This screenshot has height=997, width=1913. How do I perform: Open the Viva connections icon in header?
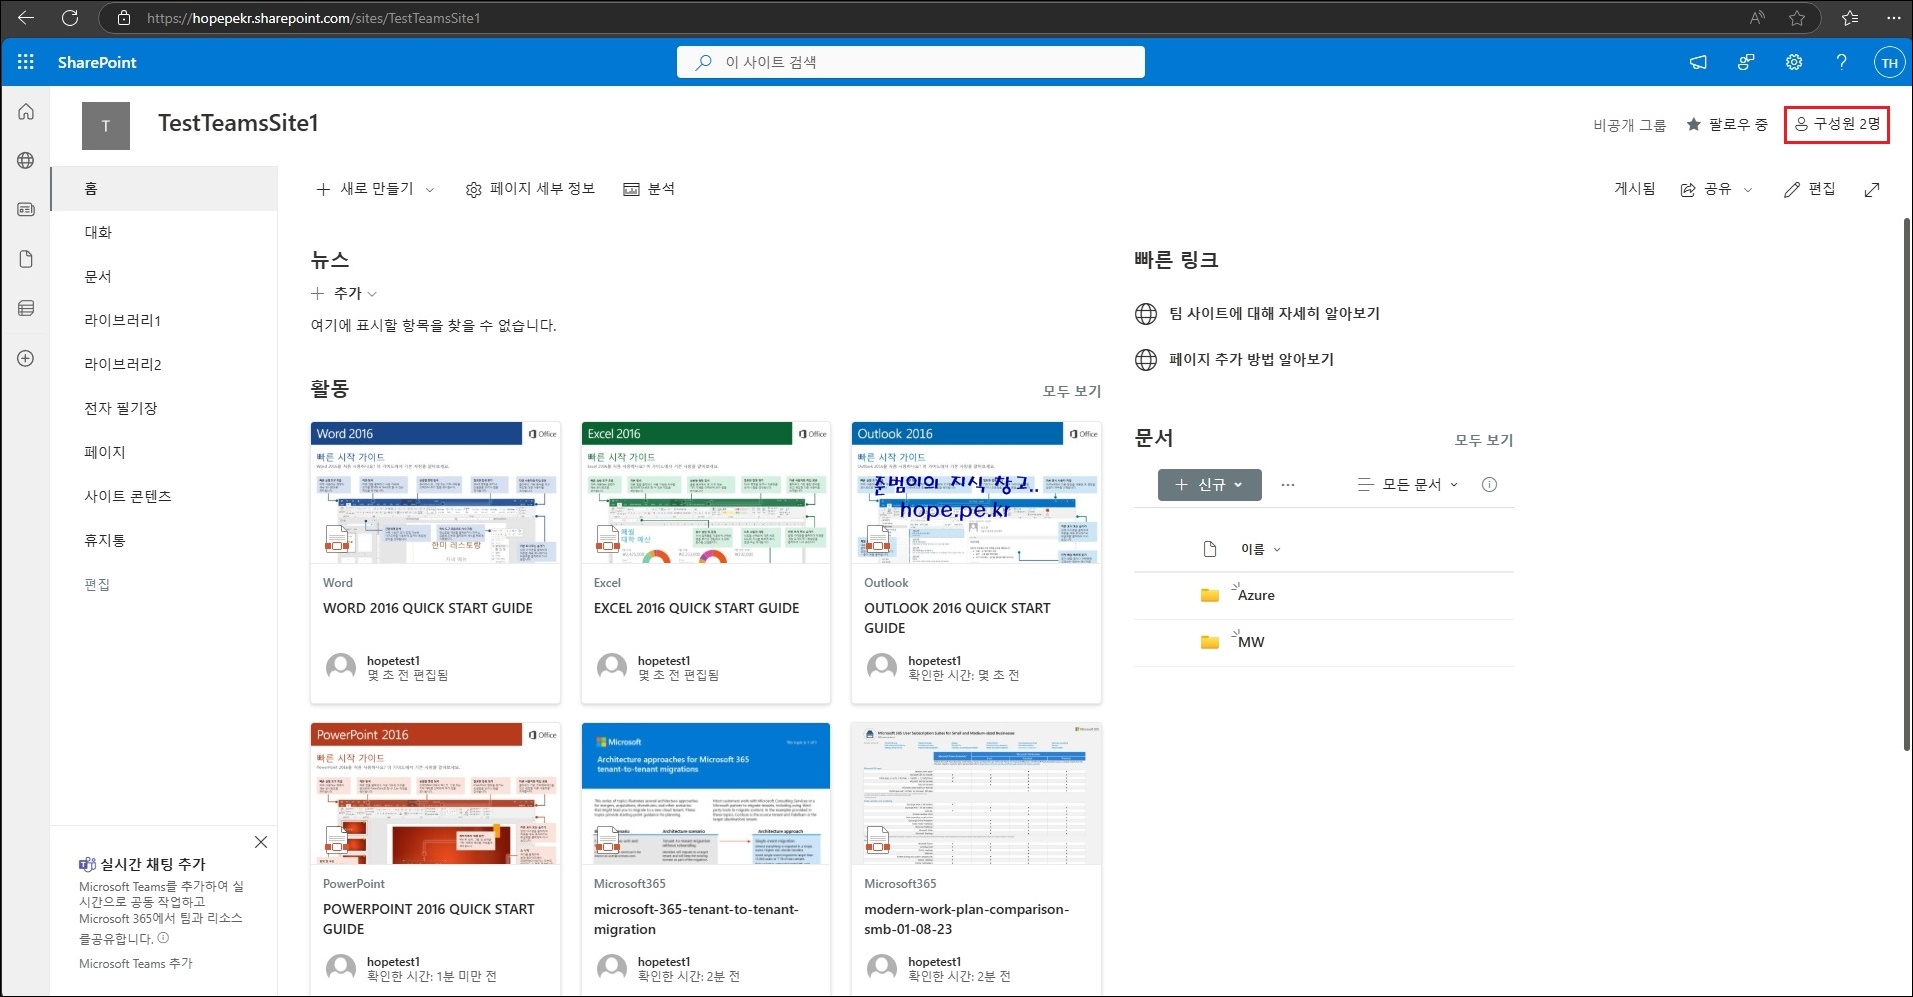pos(1746,62)
